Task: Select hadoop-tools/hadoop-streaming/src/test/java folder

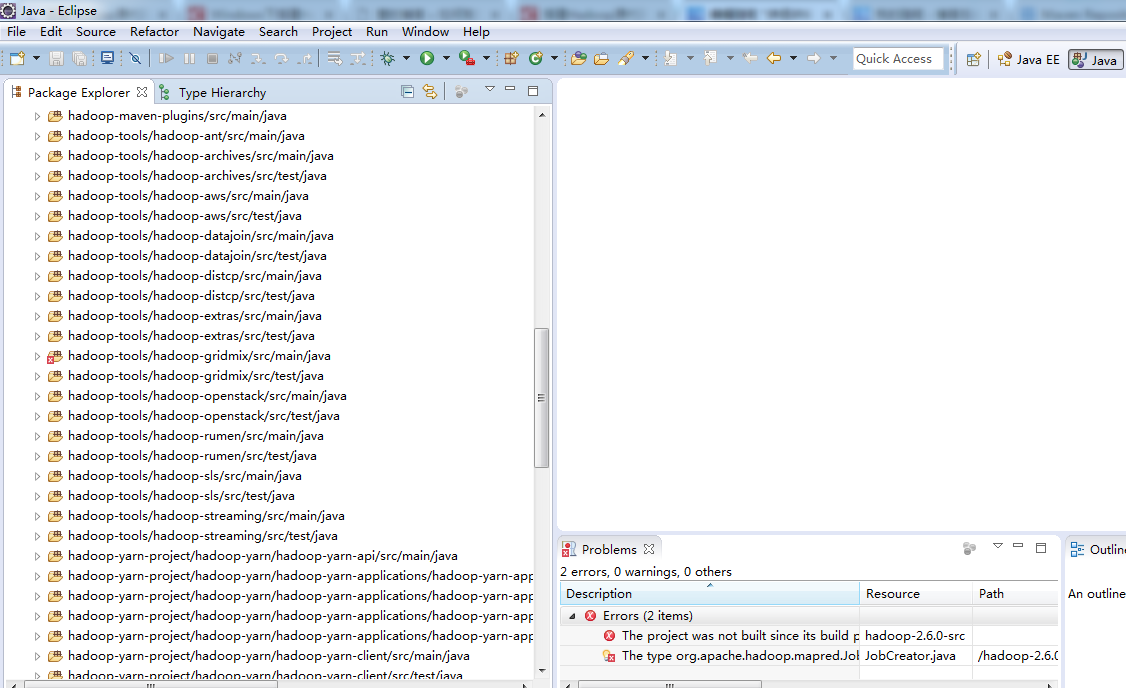Action: pyautogui.click(x=203, y=536)
